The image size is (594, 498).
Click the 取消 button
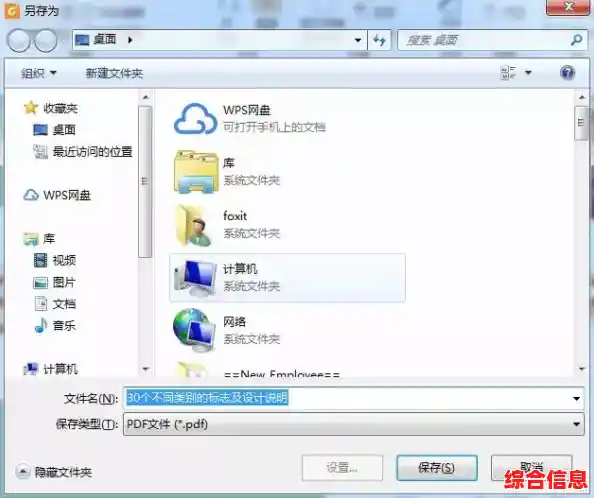(x=531, y=468)
